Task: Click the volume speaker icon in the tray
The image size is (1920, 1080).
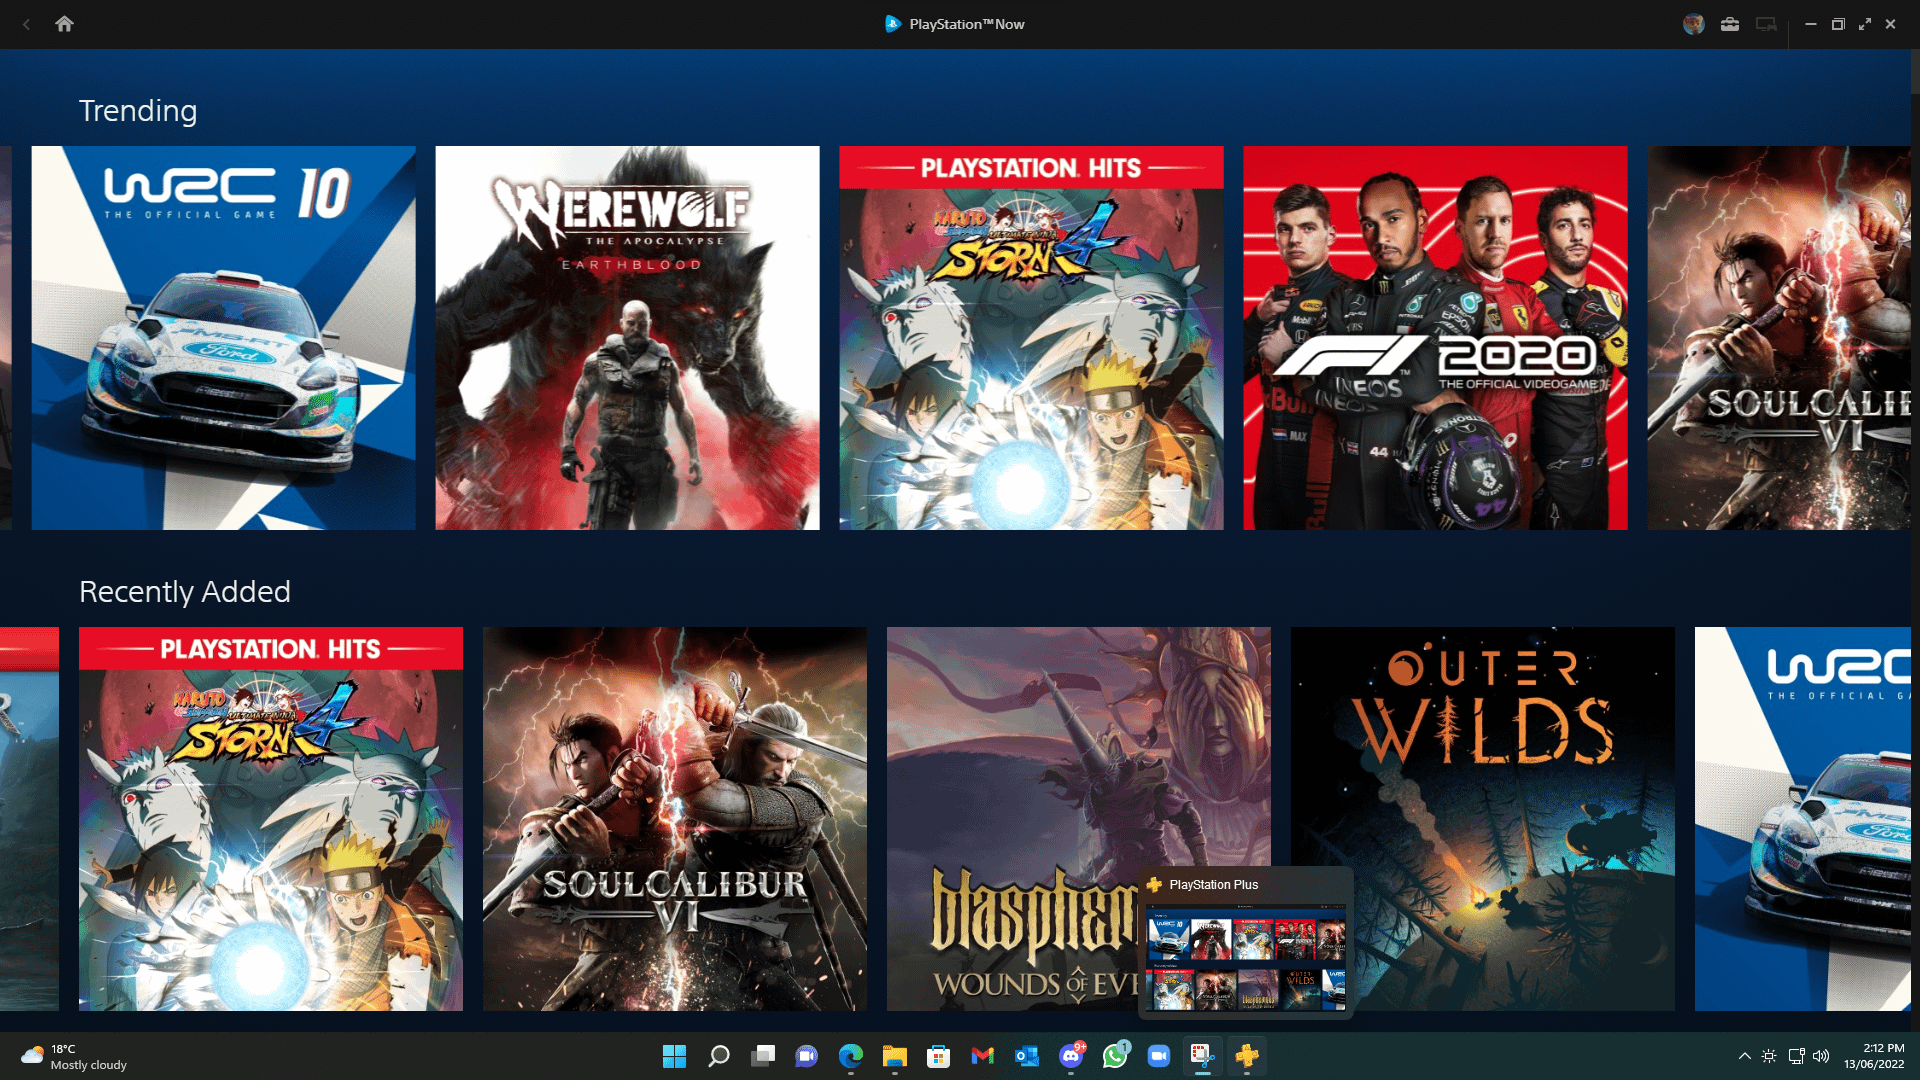Action: (1821, 1056)
